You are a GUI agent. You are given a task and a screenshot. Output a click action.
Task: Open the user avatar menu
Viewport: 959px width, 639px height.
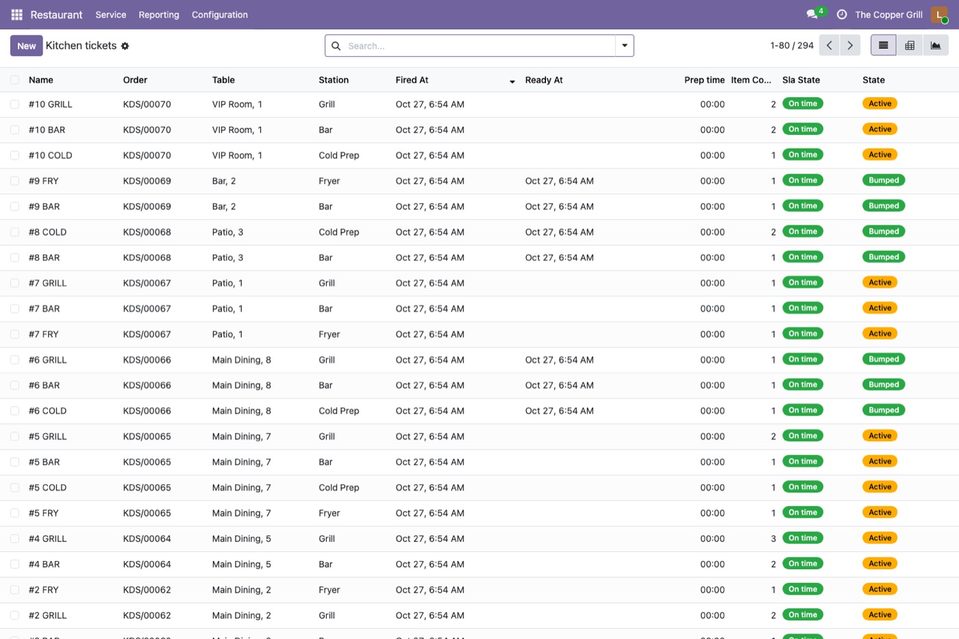pos(939,15)
